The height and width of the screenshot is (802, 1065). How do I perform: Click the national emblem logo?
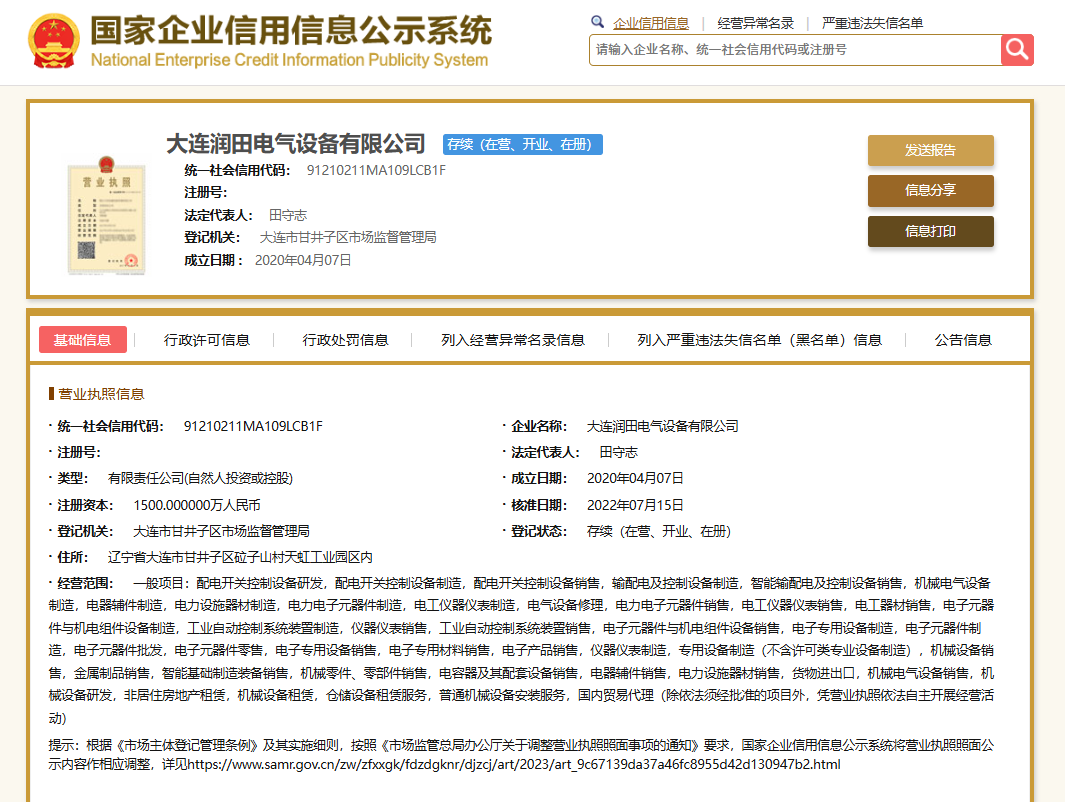coord(53,41)
